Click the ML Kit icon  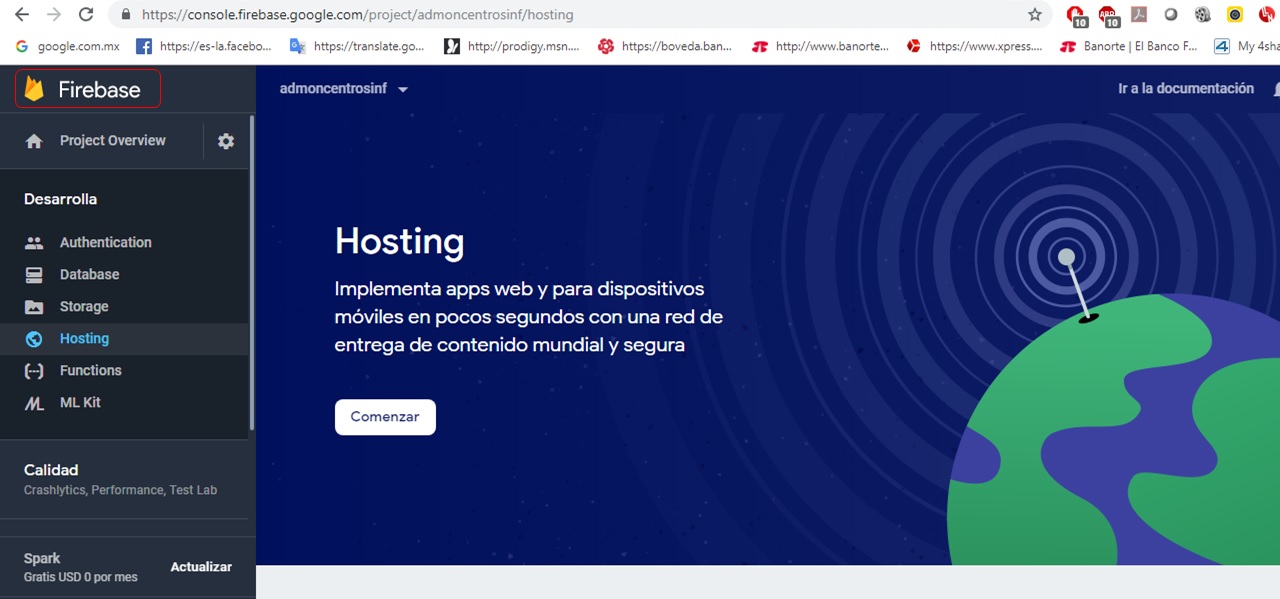34,403
